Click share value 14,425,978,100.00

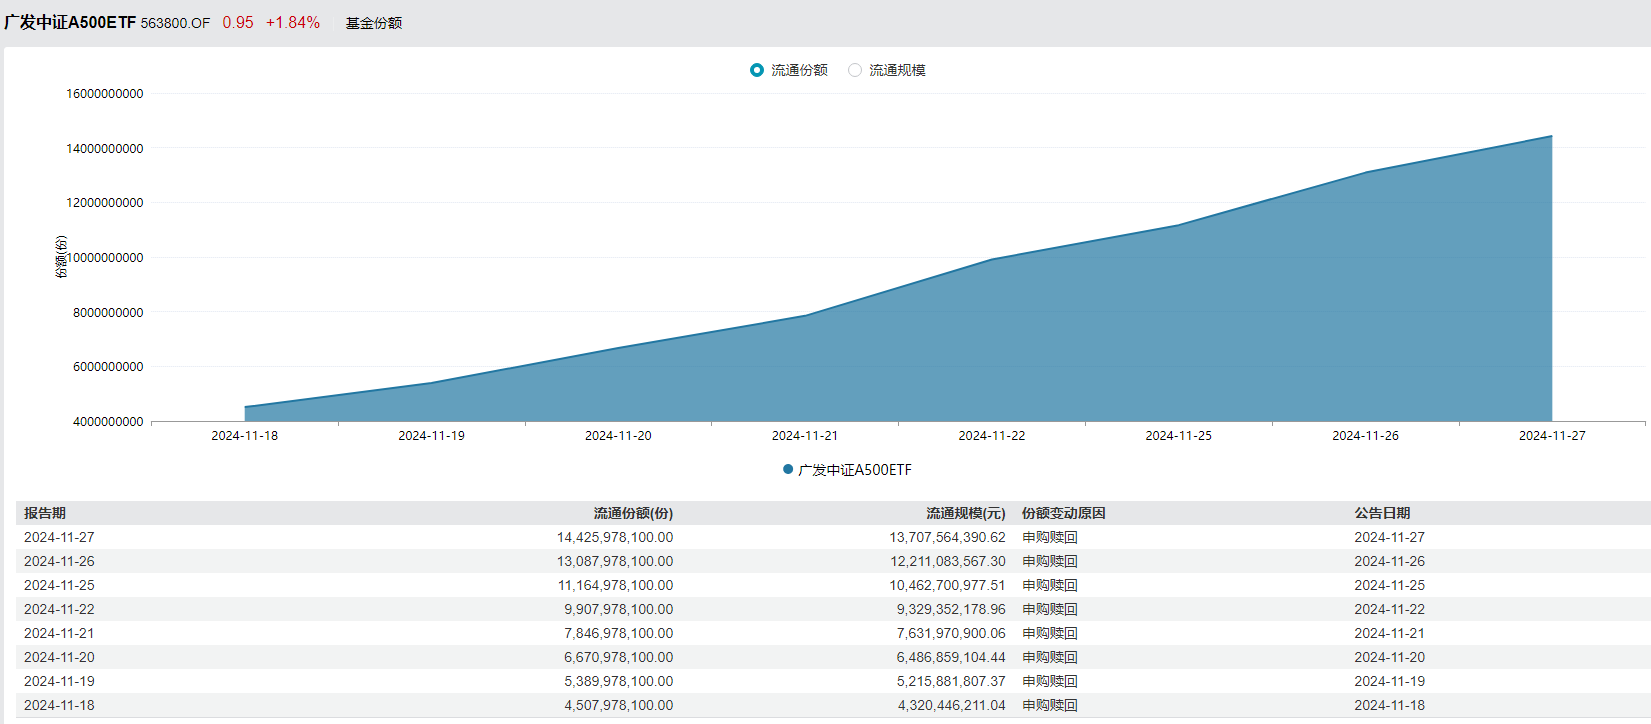[x=615, y=537]
